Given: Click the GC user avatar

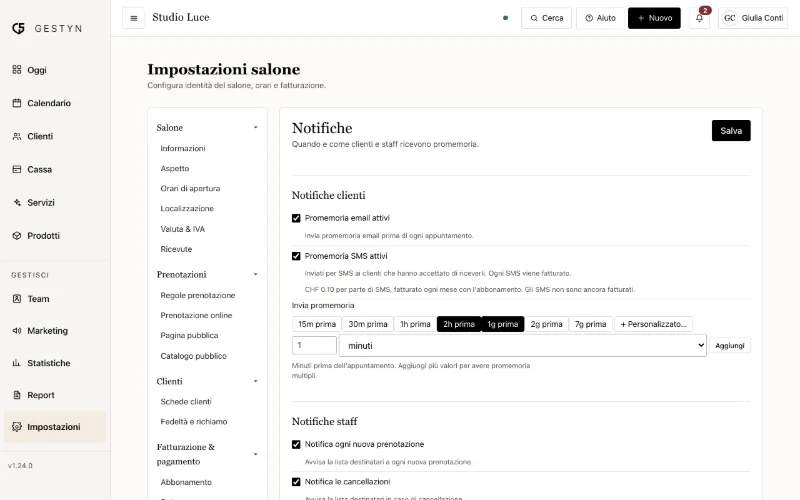Looking at the screenshot, I should [x=730, y=18].
